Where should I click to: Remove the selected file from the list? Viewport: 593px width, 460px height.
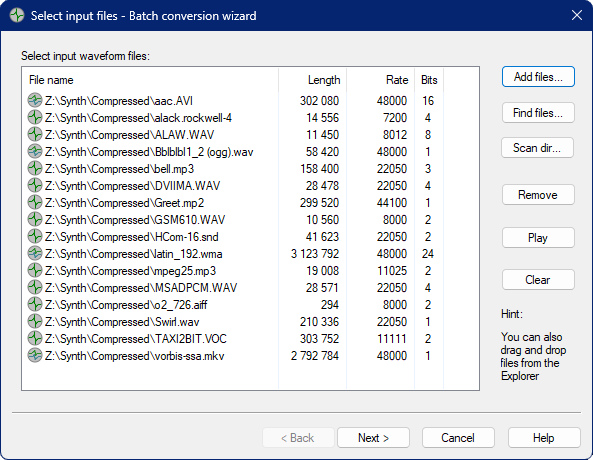pos(538,195)
